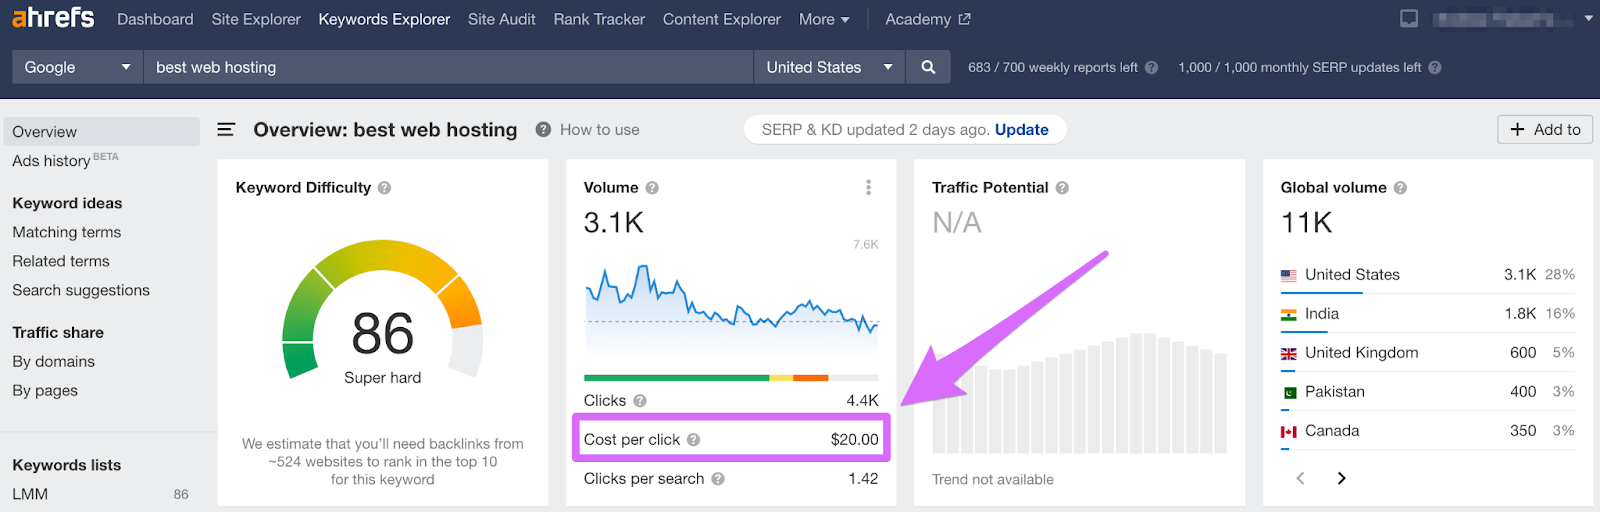Go to next page of countries
This screenshot has height=512, width=1600.
[x=1342, y=478]
